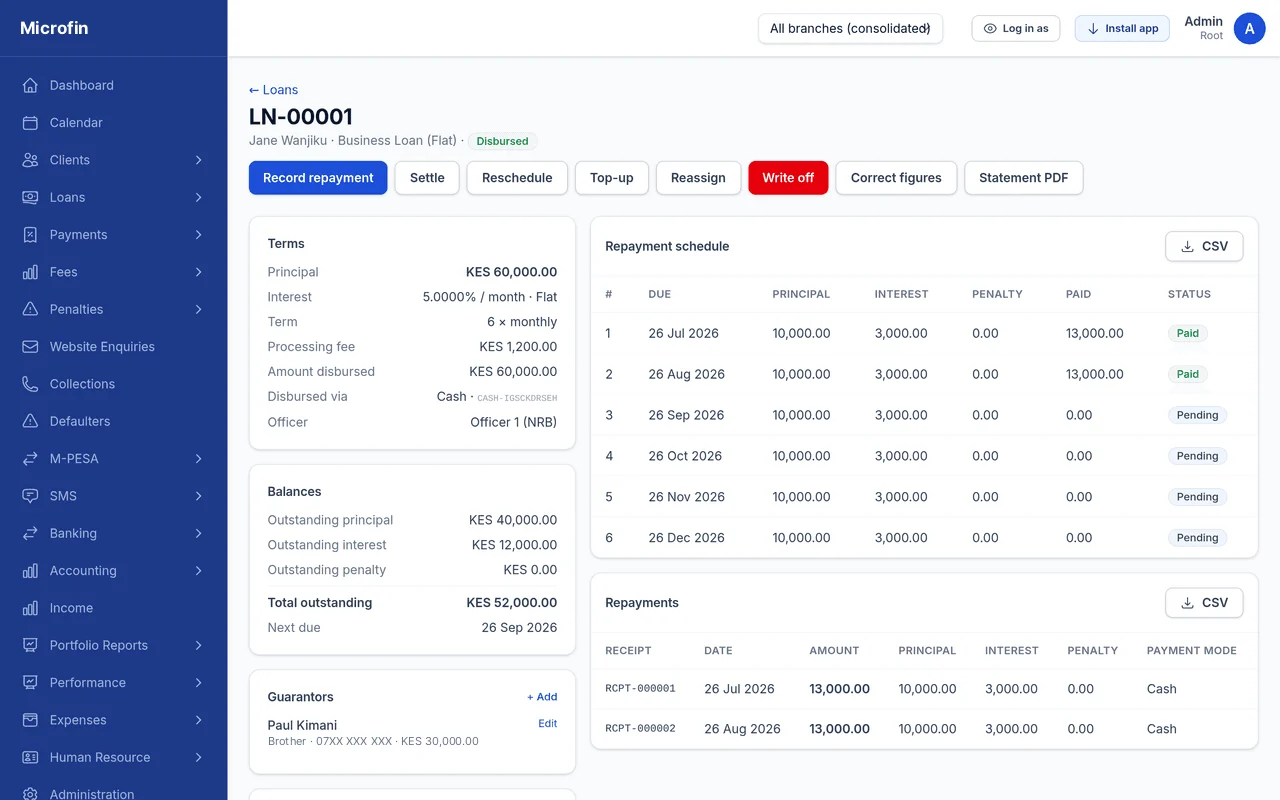Click the Correct figures button
Image resolution: width=1280 pixels, height=800 pixels.
tap(896, 178)
